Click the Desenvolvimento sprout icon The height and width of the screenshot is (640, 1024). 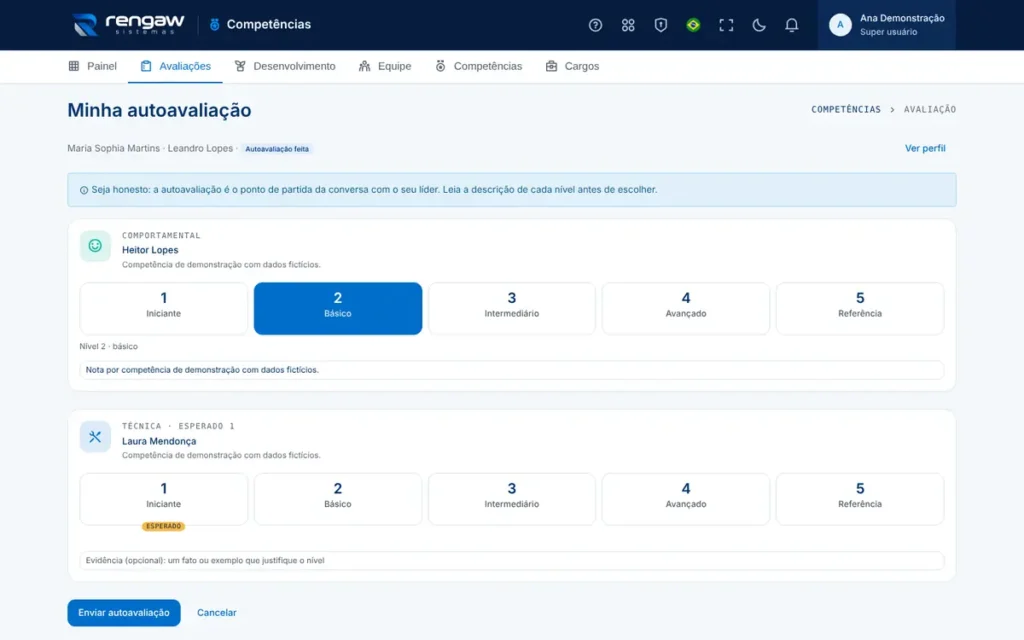(x=240, y=66)
